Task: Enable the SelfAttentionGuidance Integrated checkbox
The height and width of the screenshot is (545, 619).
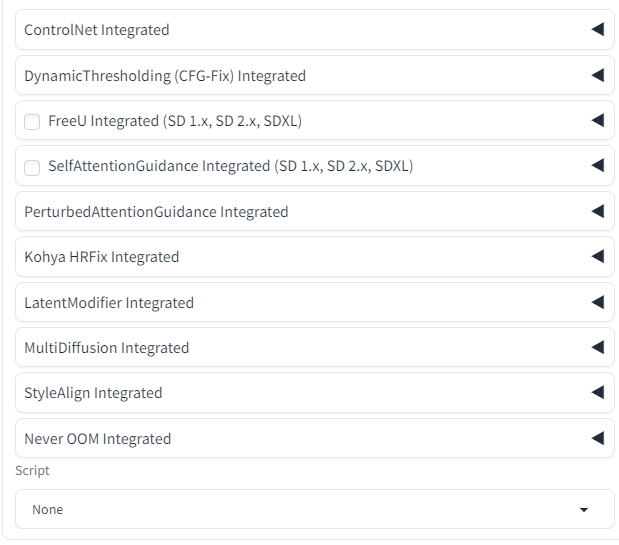Action: pyautogui.click(x=33, y=167)
